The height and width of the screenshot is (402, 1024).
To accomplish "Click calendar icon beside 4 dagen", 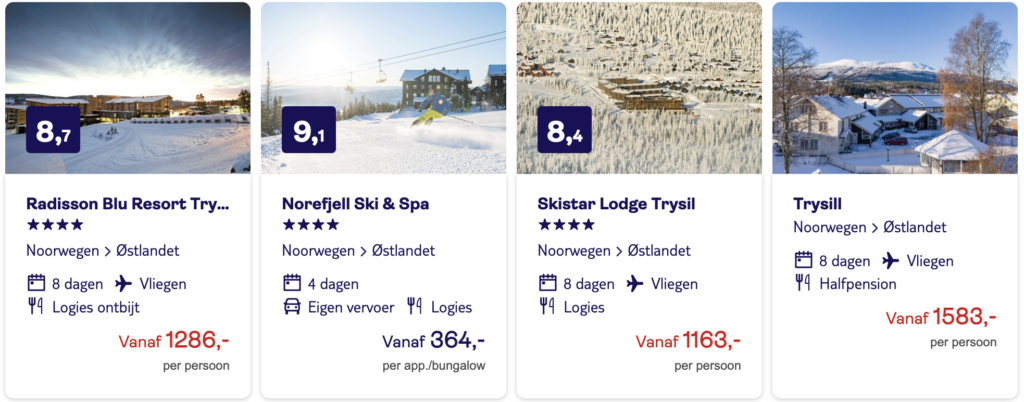I will (x=292, y=283).
